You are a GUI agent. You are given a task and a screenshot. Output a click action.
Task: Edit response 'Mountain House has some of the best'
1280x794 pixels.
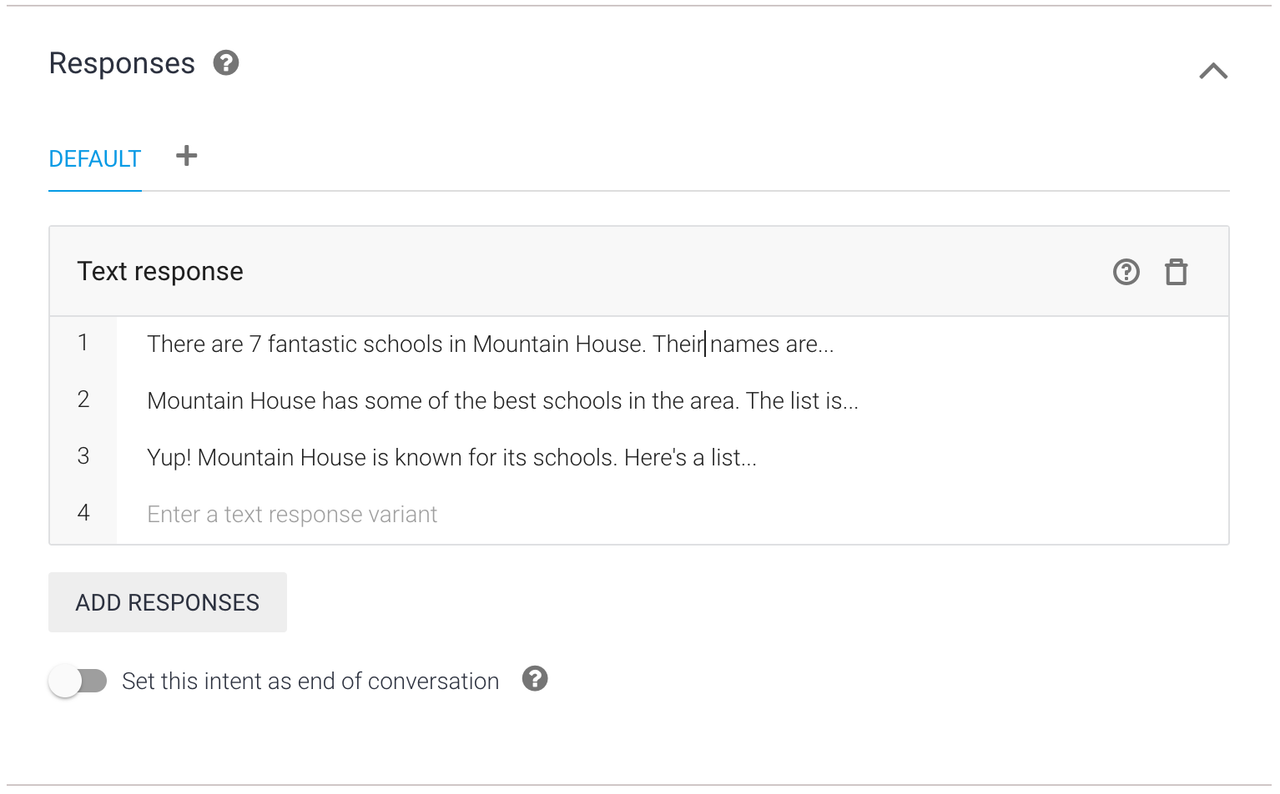tap(672, 401)
